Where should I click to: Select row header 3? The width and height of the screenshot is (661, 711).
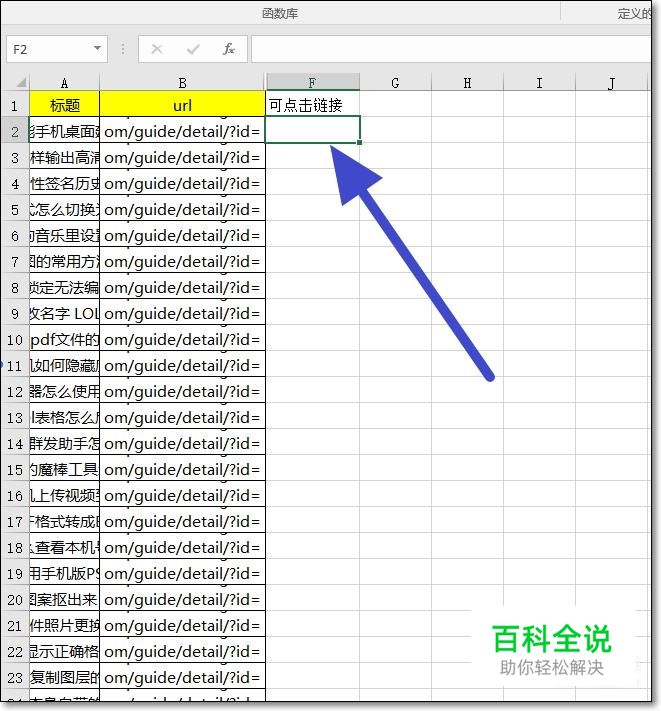(x=15, y=158)
